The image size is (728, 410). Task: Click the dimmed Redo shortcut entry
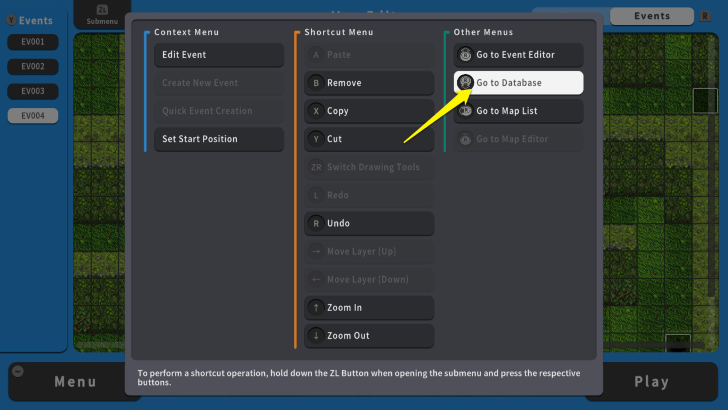pos(369,195)
